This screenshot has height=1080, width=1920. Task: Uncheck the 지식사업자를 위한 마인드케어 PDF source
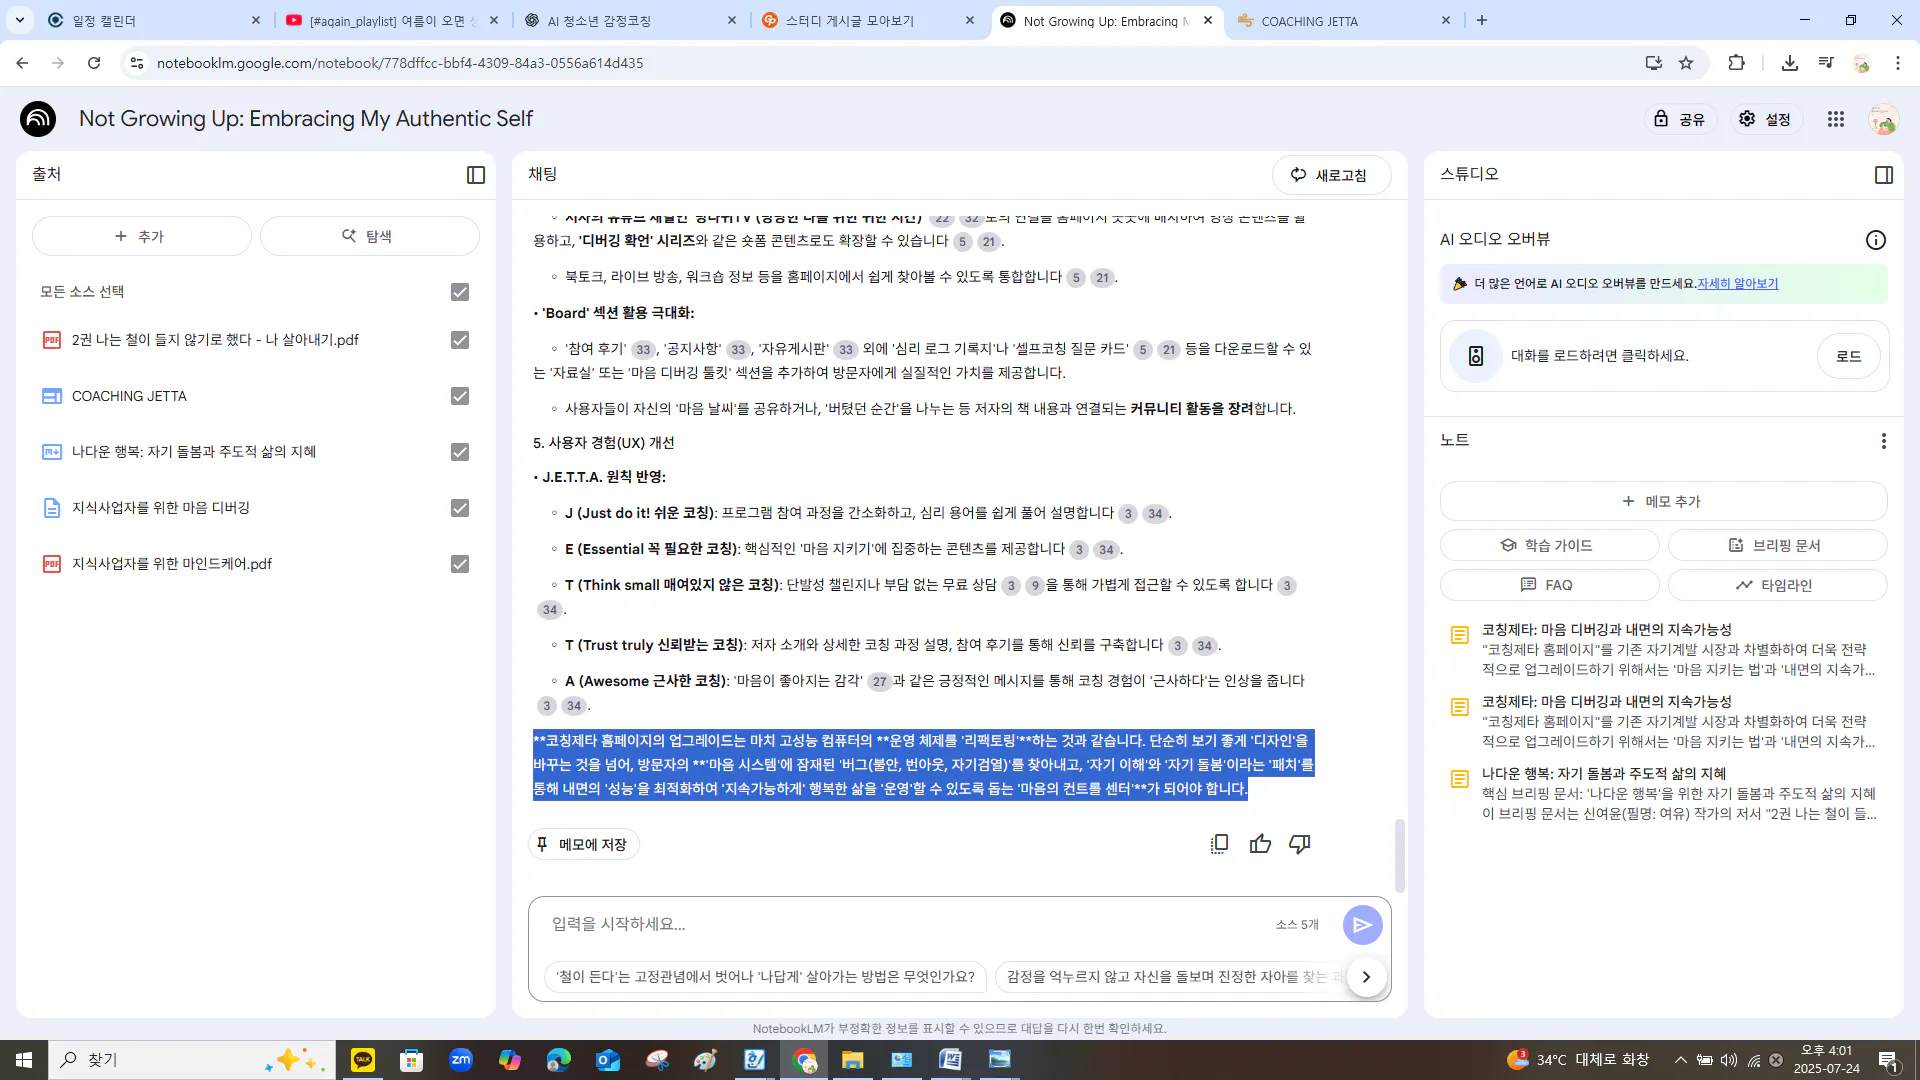point(459,564)
